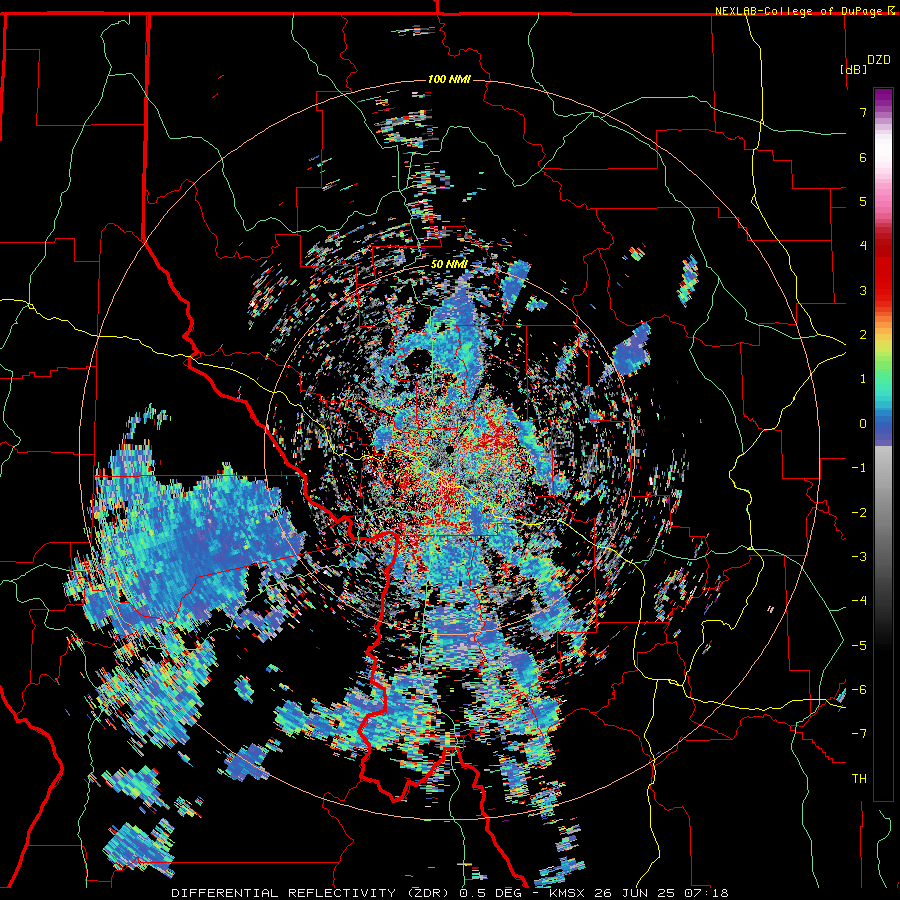Click the [dB] unit label
The image size is (900, 900).
tap(854, 69)
